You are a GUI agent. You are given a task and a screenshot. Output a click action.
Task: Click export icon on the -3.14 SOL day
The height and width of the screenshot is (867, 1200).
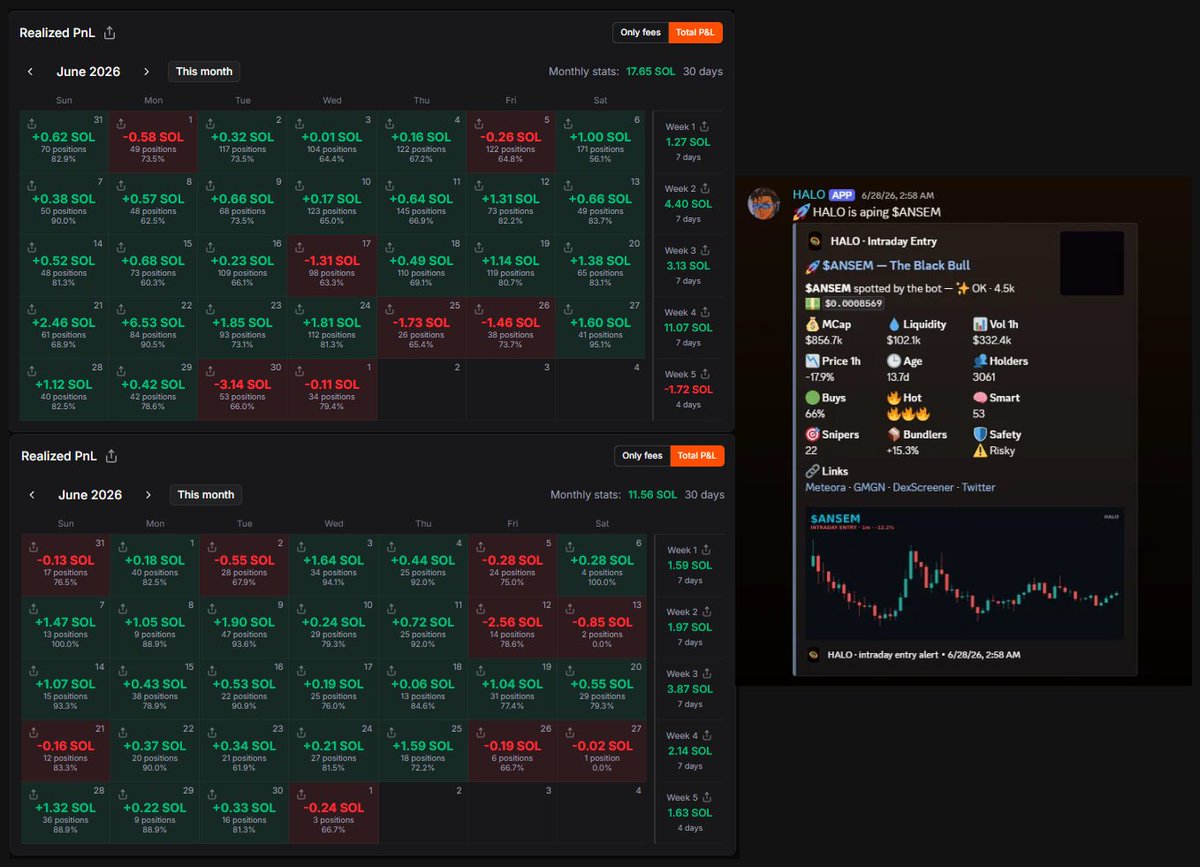pyautogui.click(x=210, y=372)
